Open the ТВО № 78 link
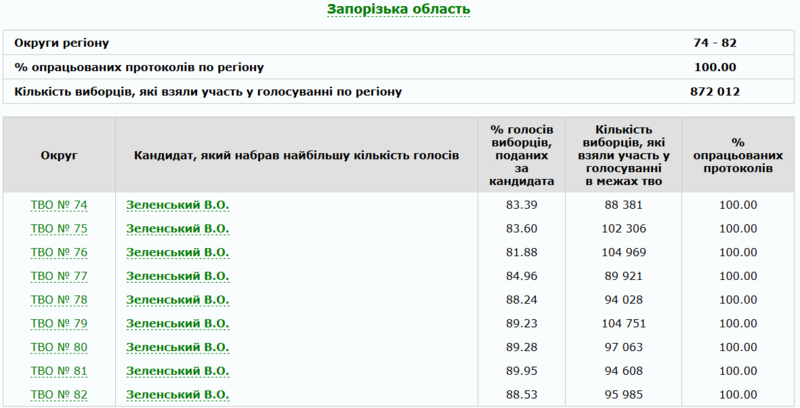Viewport: 800px width, 408px height. 59,300
